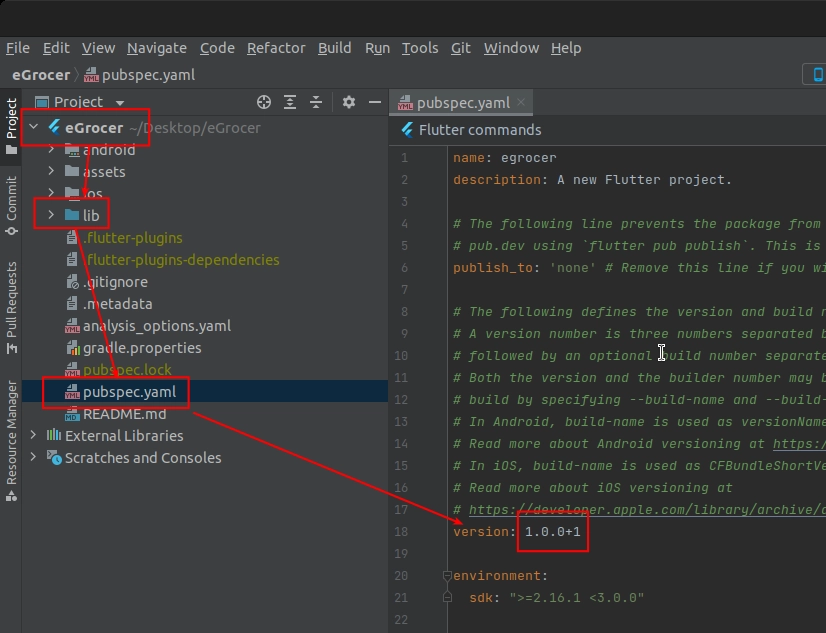Image resolution: width=826 pixels, height=633 pixels.
Task: Click the Expand All icon
Action: (x=290, y=102)
